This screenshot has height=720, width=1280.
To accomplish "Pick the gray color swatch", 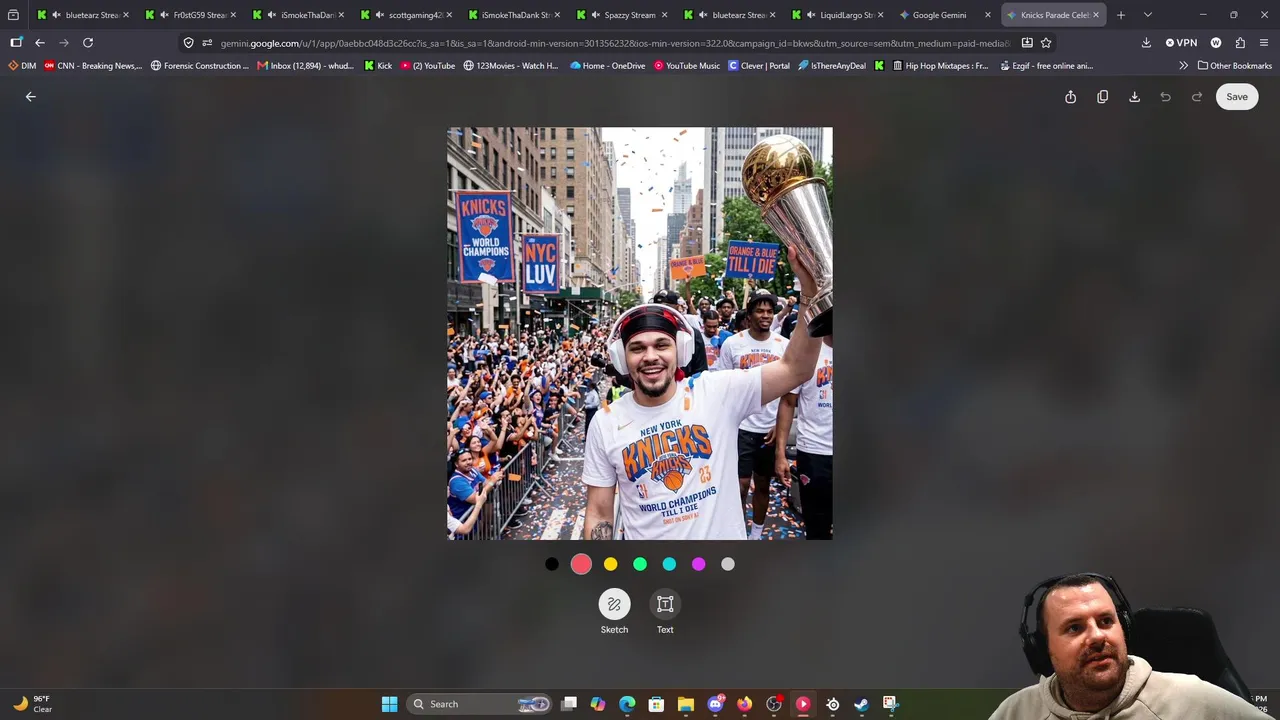I will click(x=728, y=564).
